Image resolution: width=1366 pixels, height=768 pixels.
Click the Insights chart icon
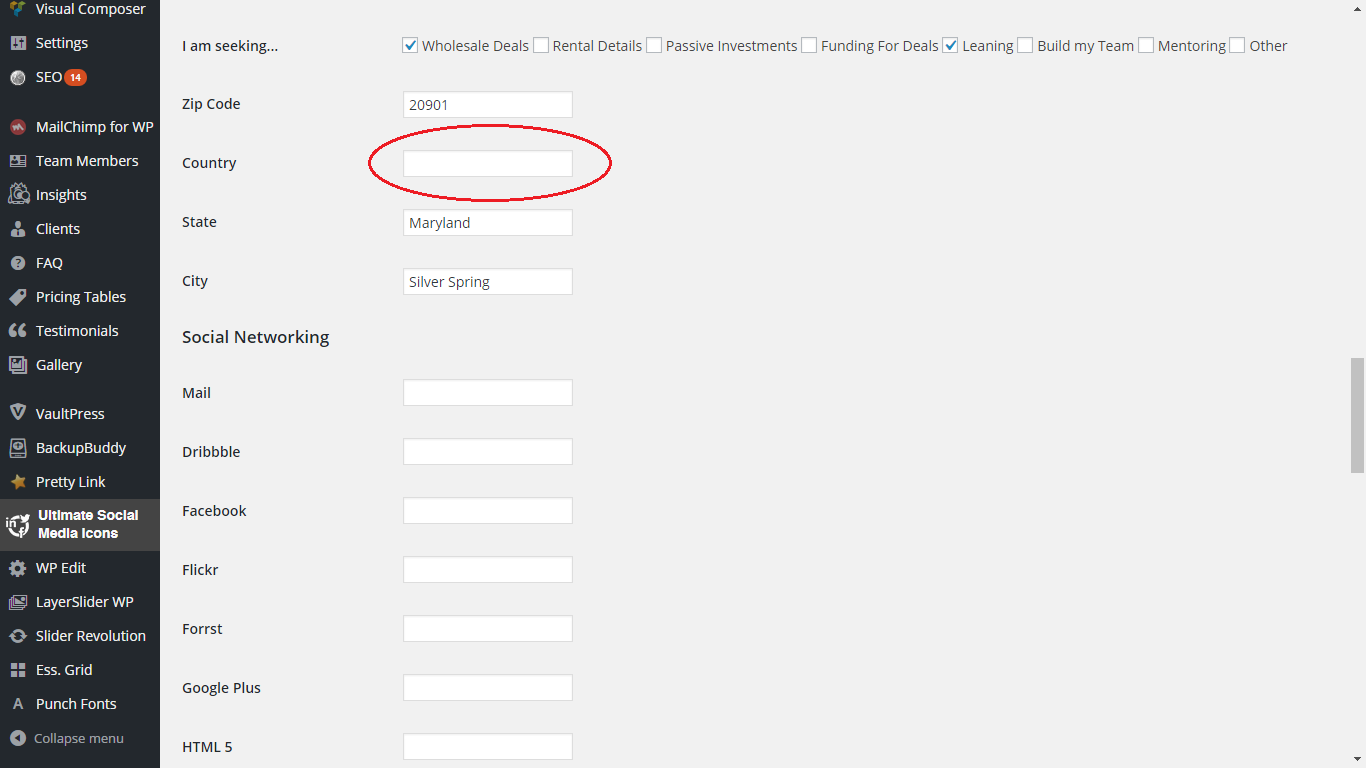pos(17,195)
